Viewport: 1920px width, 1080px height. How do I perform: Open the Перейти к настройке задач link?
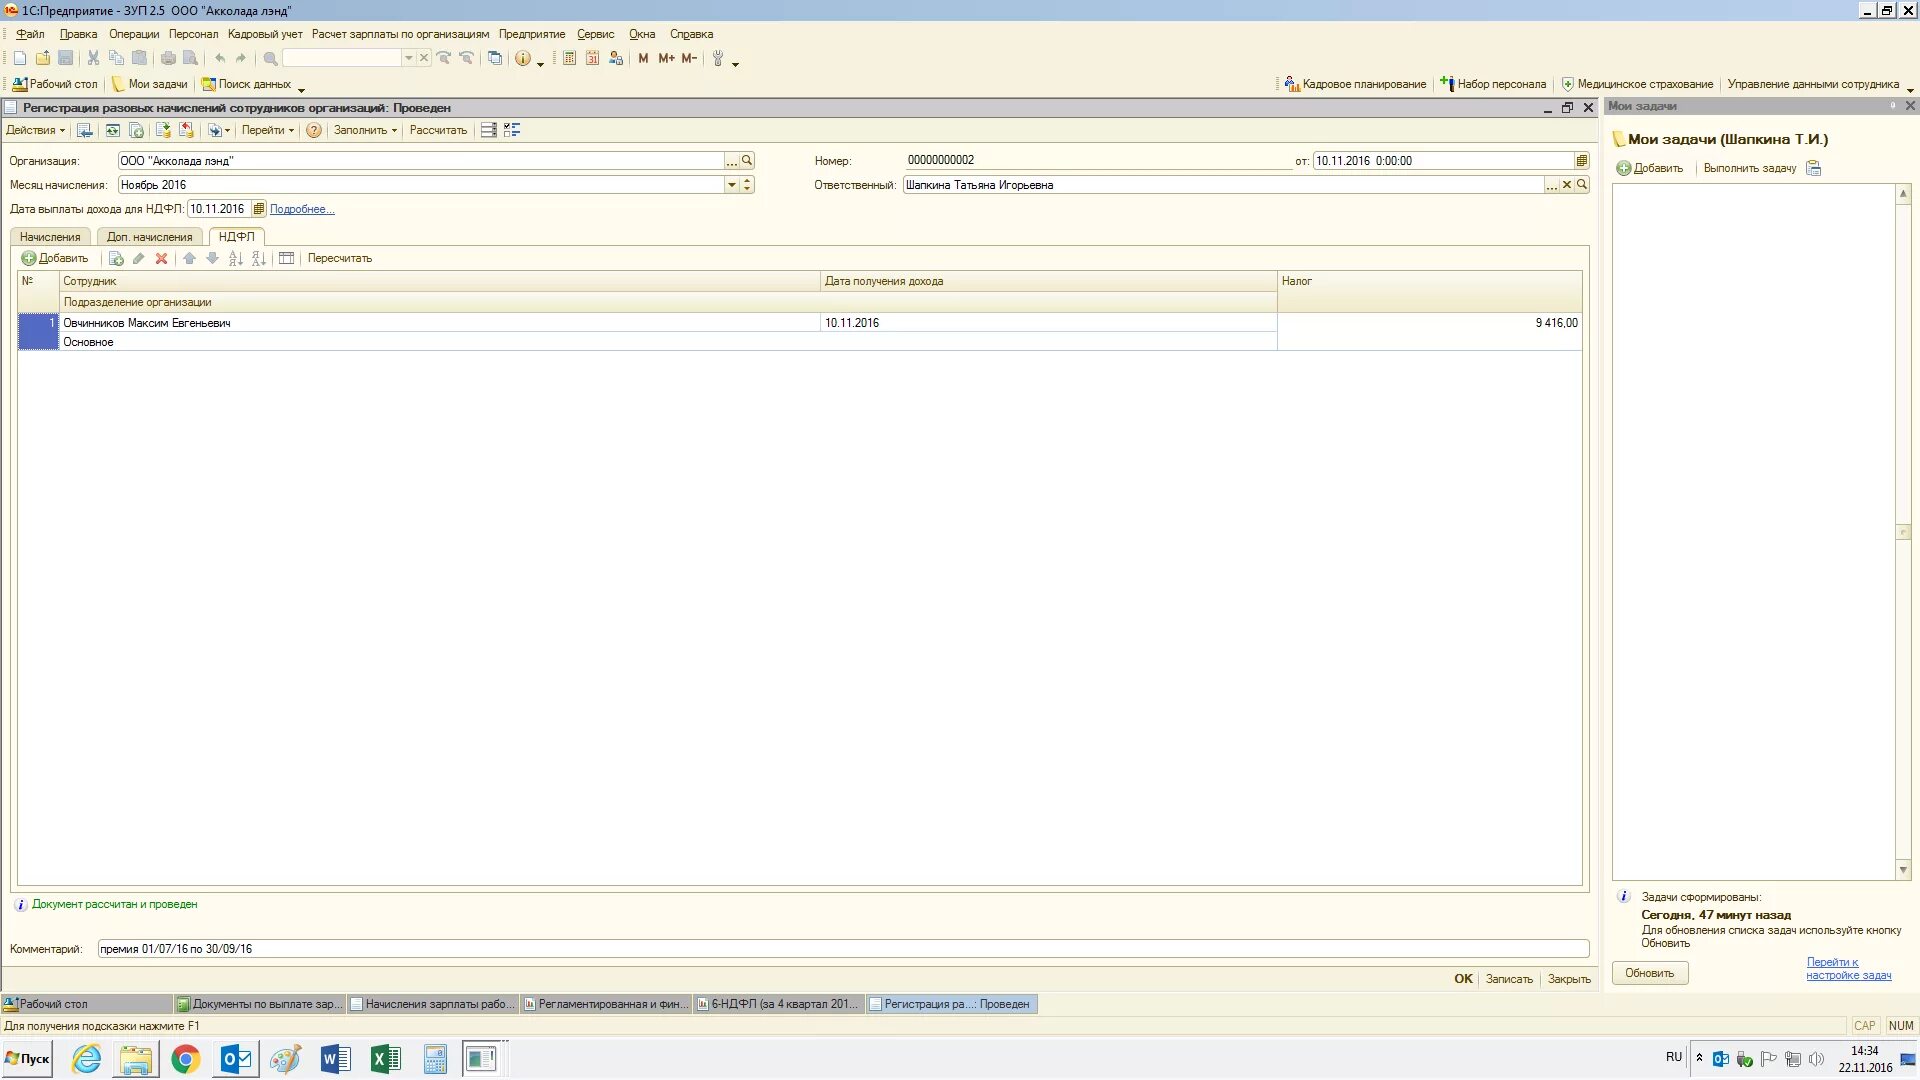[1848, 968]
